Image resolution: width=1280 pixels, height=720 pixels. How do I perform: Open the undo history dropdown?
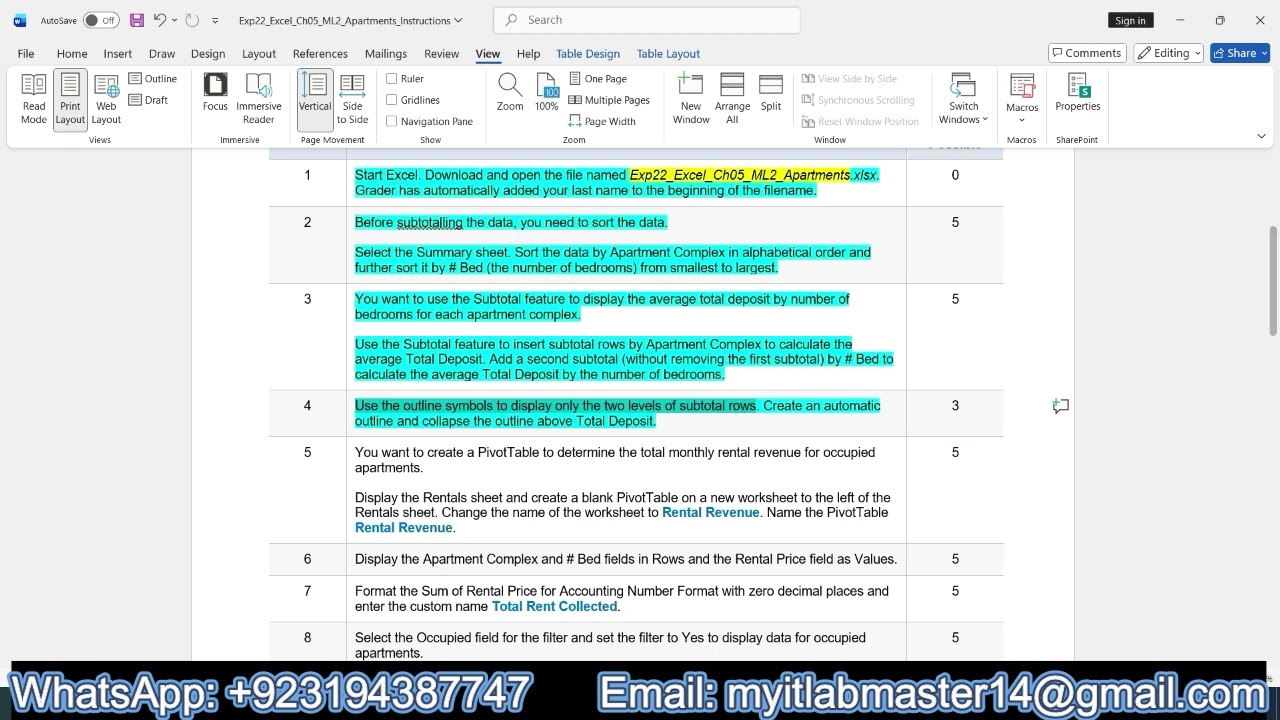pyautogui.click(x=174, y=20)
